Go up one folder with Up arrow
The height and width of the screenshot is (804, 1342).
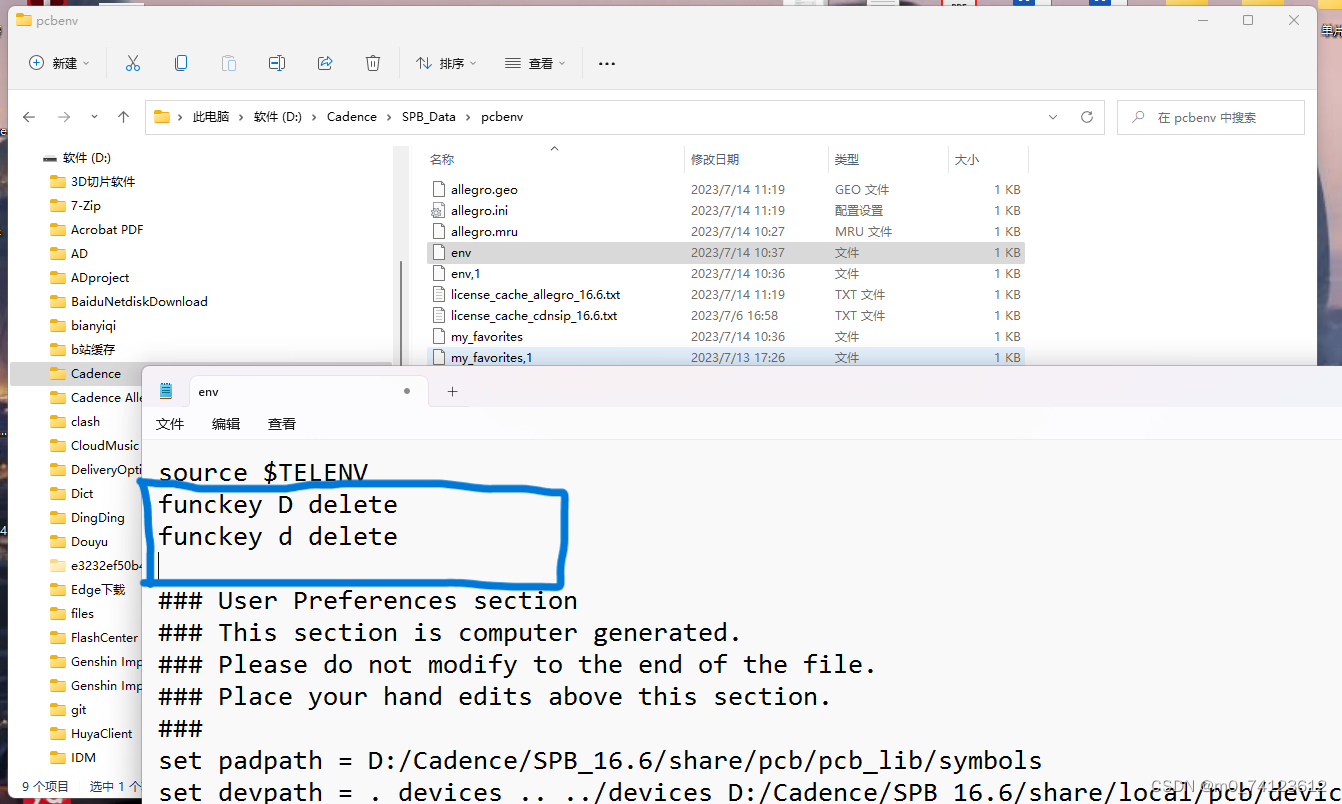click(123, 117)
